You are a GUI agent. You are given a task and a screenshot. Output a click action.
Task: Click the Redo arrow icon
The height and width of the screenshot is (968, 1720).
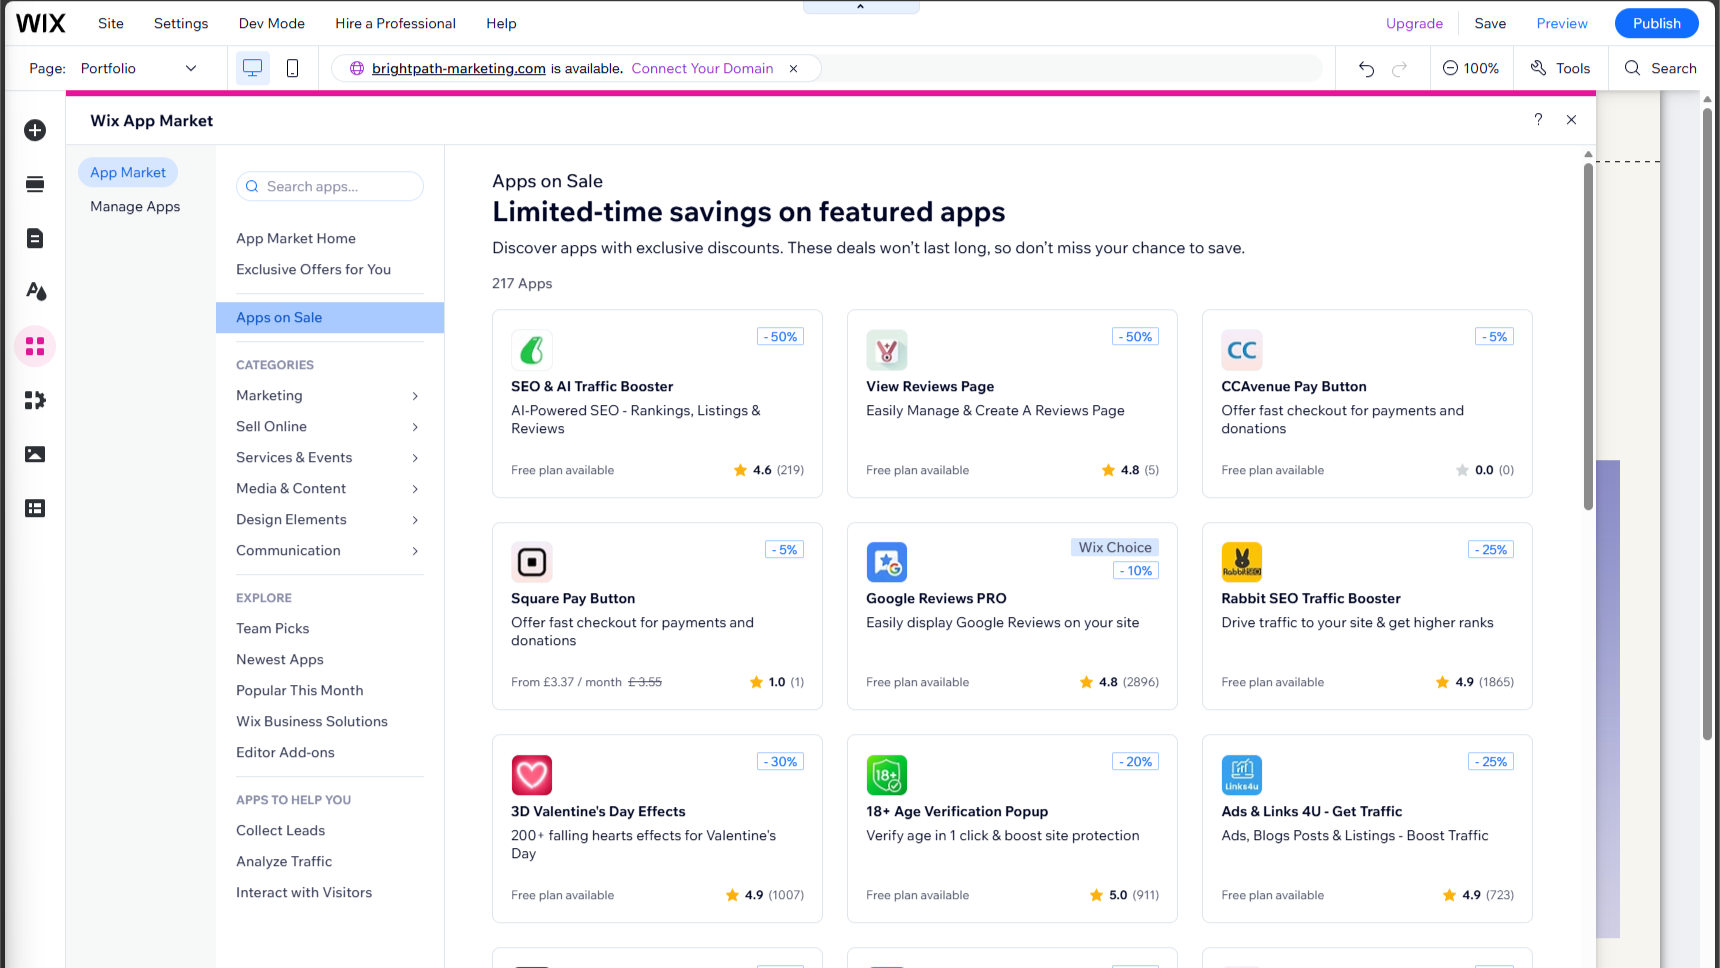pos(1400,68)
